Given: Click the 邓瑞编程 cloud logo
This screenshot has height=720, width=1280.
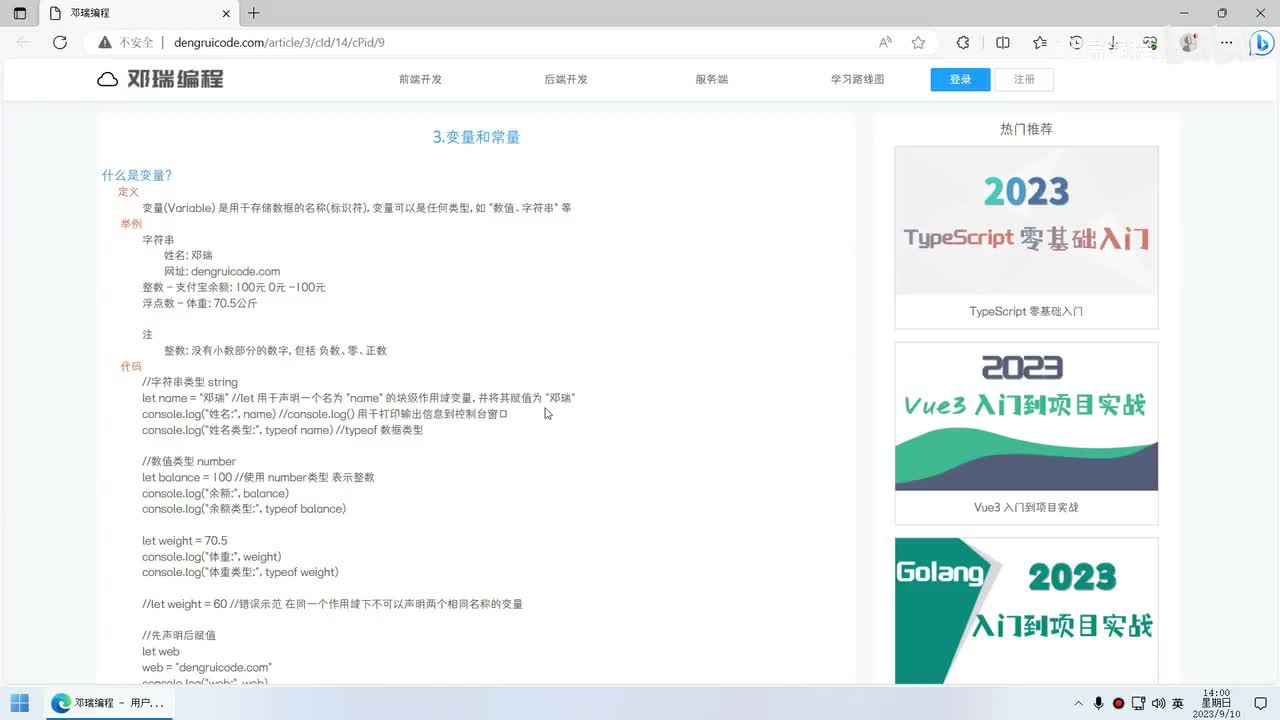Looking at the screenshot, I should click(160, 79).
